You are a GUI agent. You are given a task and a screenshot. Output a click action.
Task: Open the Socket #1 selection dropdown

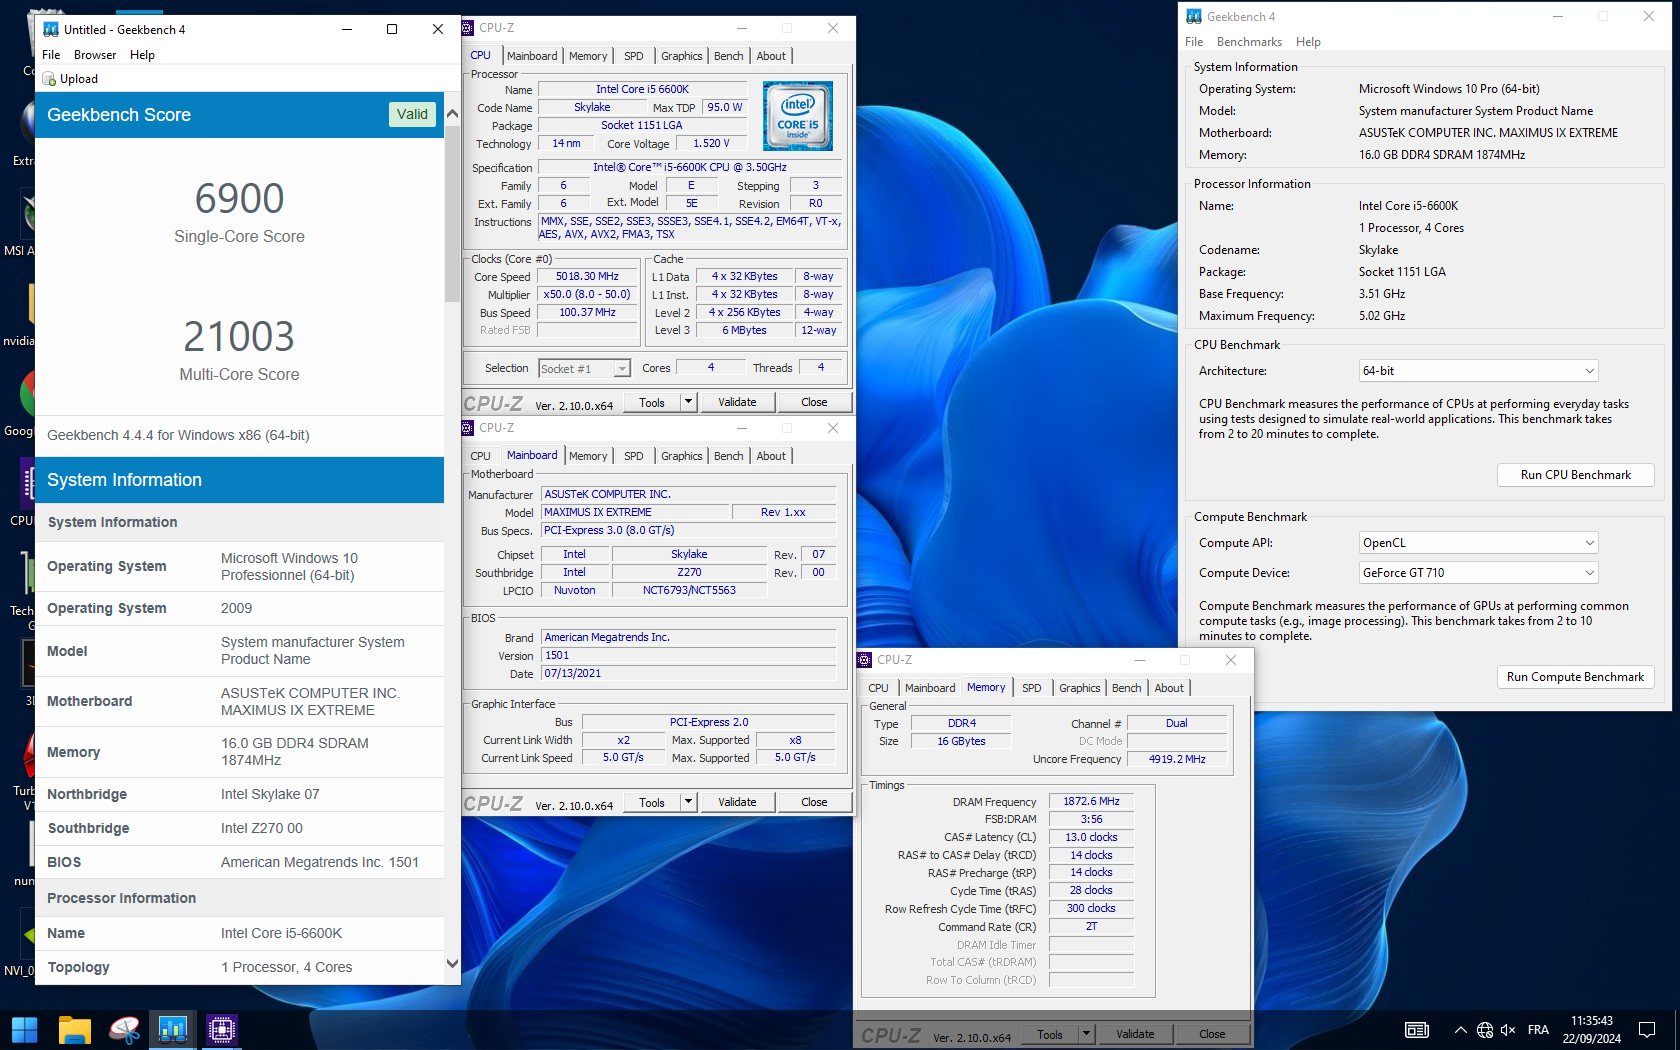(584, 369)
